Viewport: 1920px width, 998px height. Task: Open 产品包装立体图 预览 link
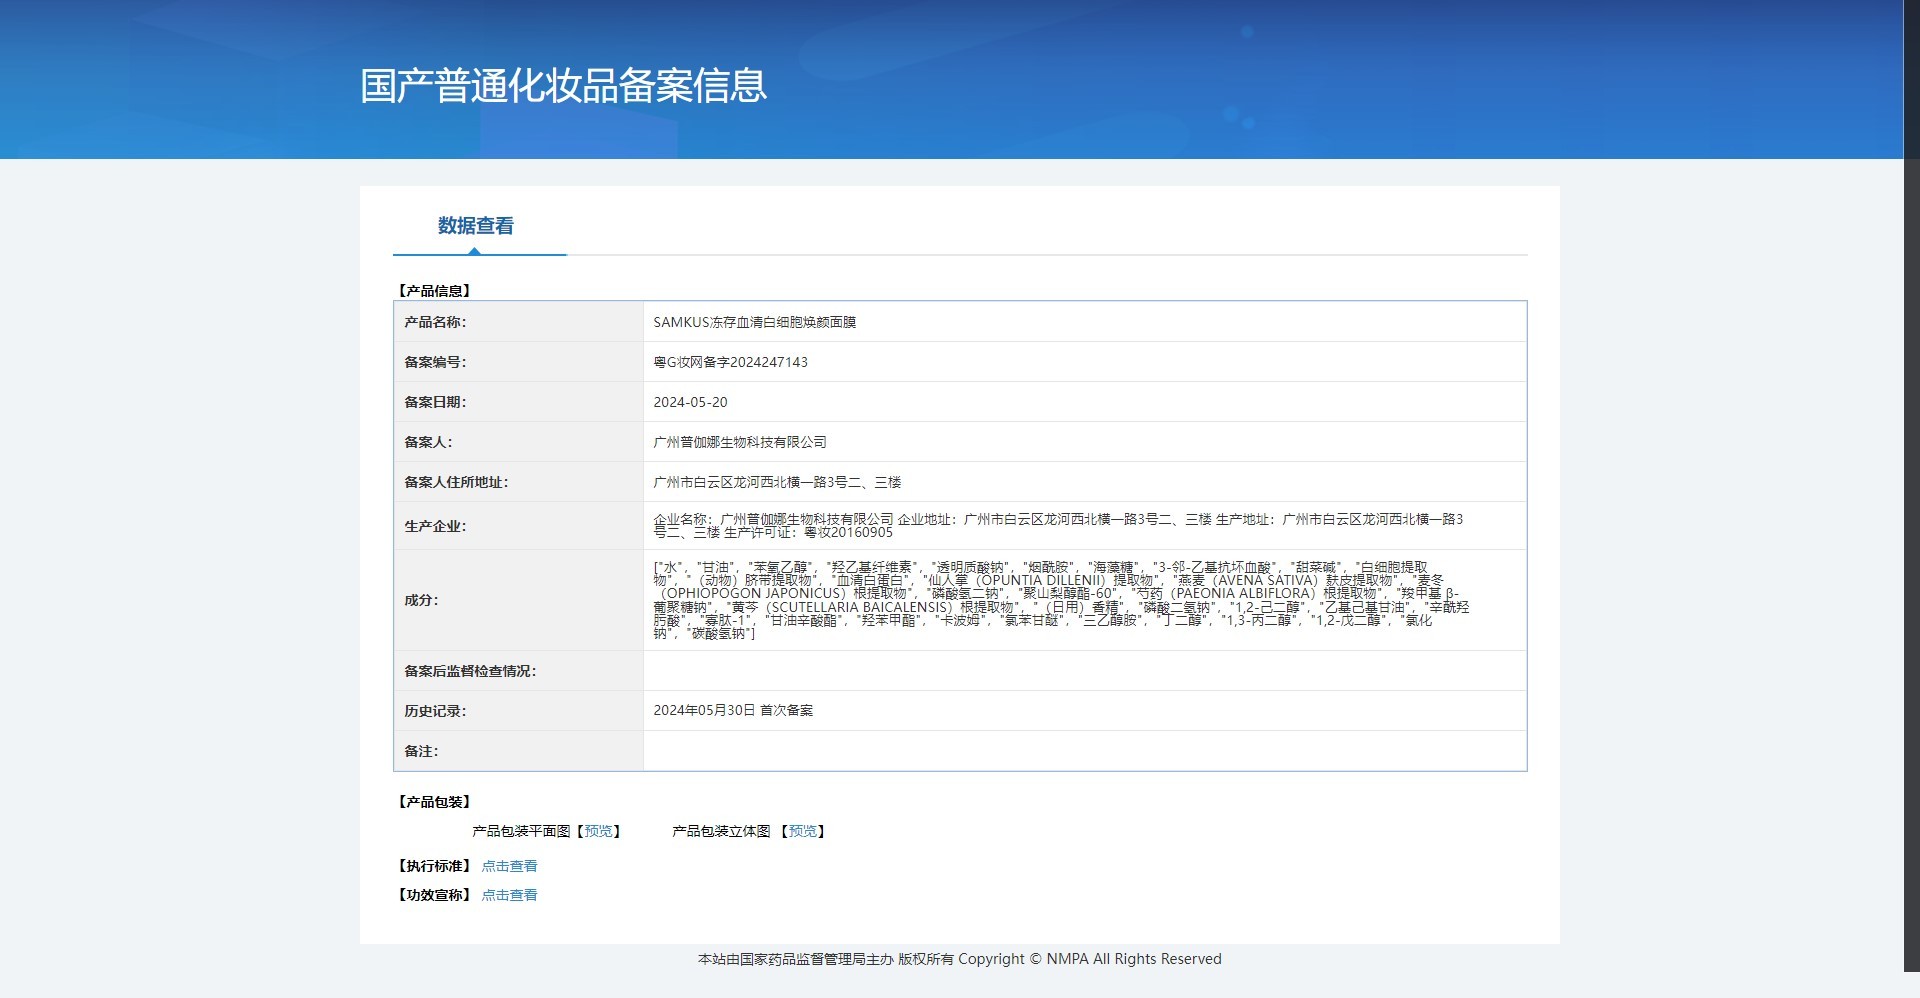pyautogui.click(x=802, y=831)
